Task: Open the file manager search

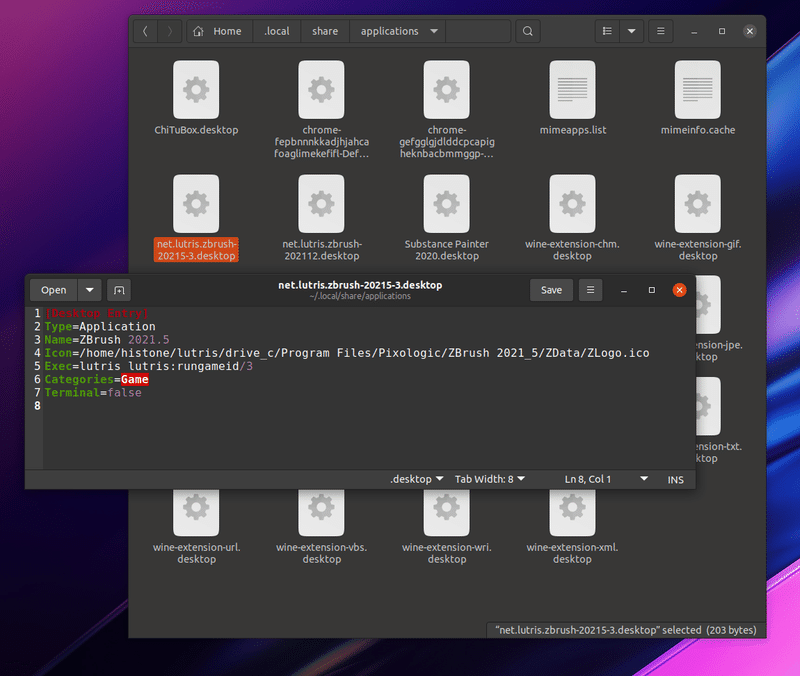Action: pos(528,31)
